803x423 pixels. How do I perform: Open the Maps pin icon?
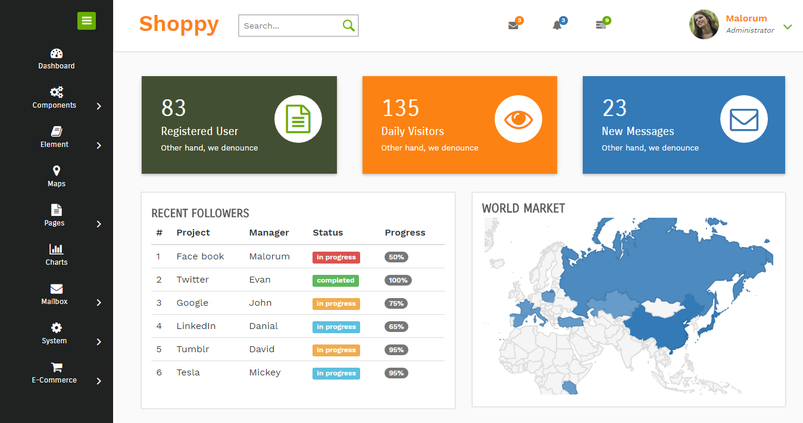[56, 171]
